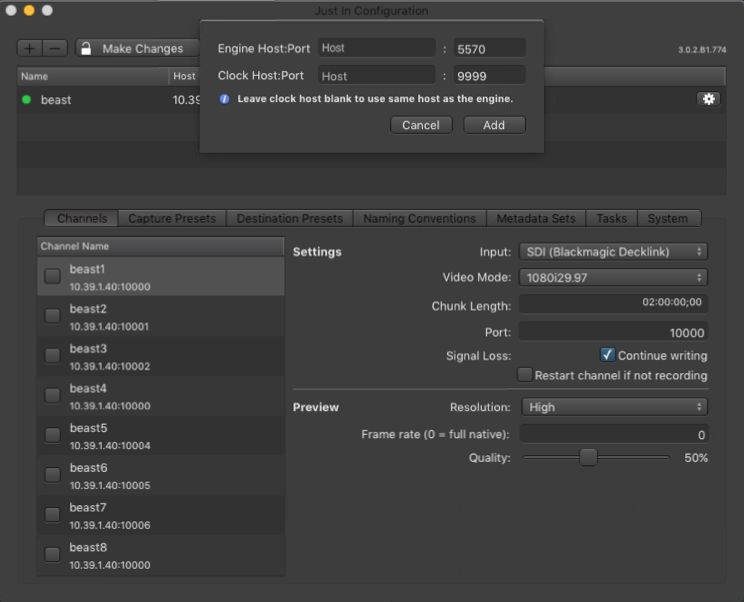
Task: Click the Port field showing 10000
Action: point(614,332)
